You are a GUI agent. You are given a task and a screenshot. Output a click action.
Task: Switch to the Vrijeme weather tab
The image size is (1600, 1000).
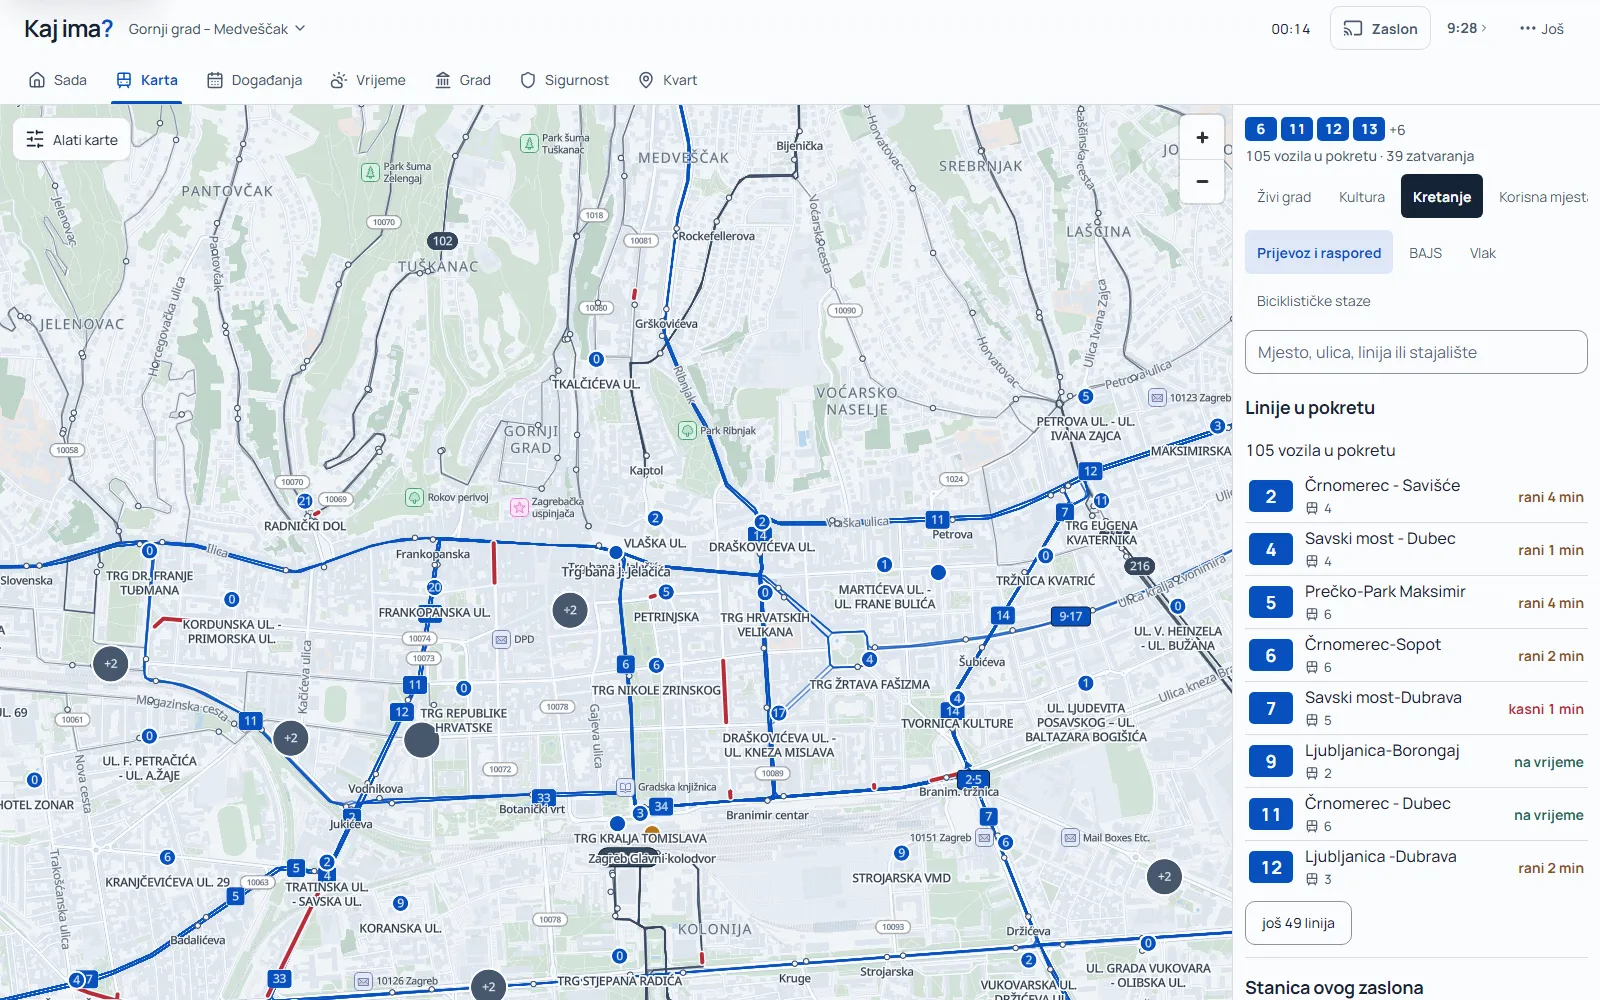coord(368,80)
